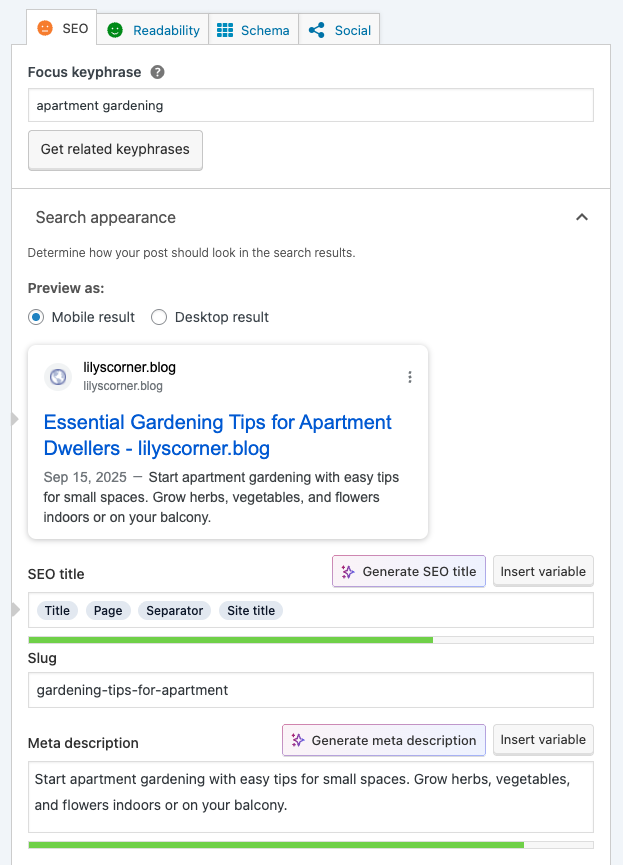This screenshot has height=865, width=623.
Task: Click the site favicon in the preview card
Action: tap(57, 377)
